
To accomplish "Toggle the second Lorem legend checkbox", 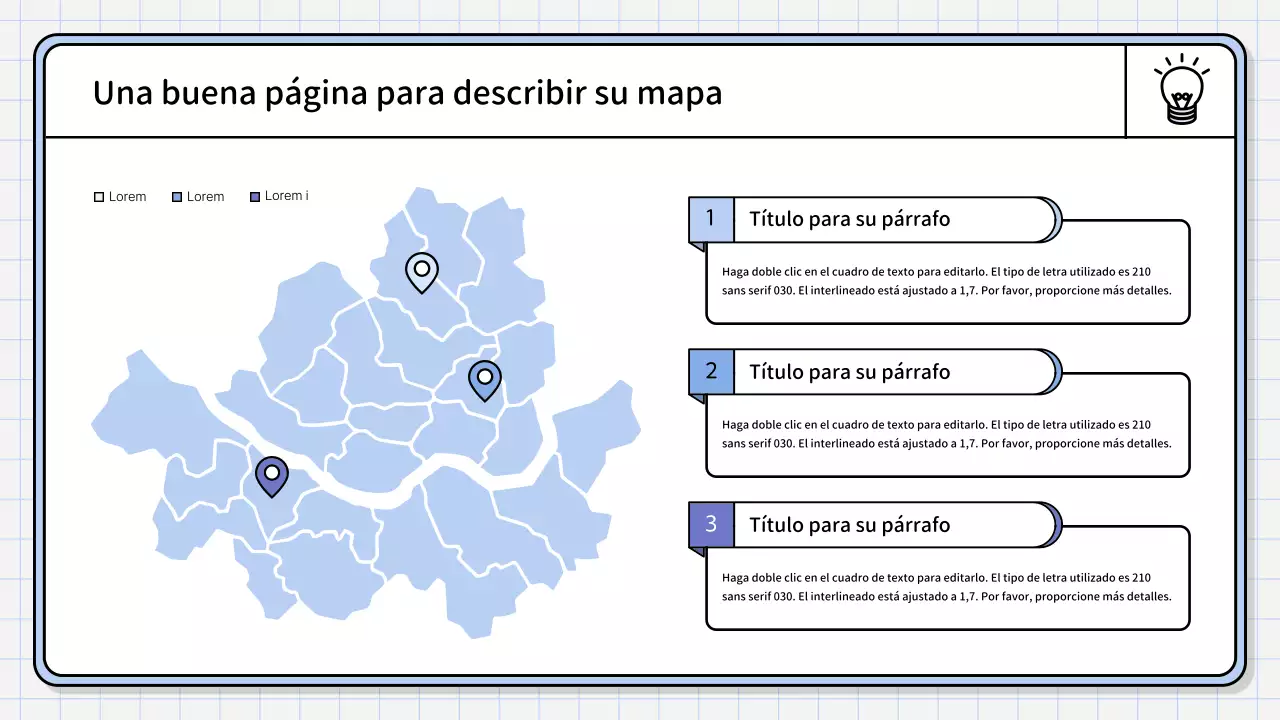I will [177, 196].
